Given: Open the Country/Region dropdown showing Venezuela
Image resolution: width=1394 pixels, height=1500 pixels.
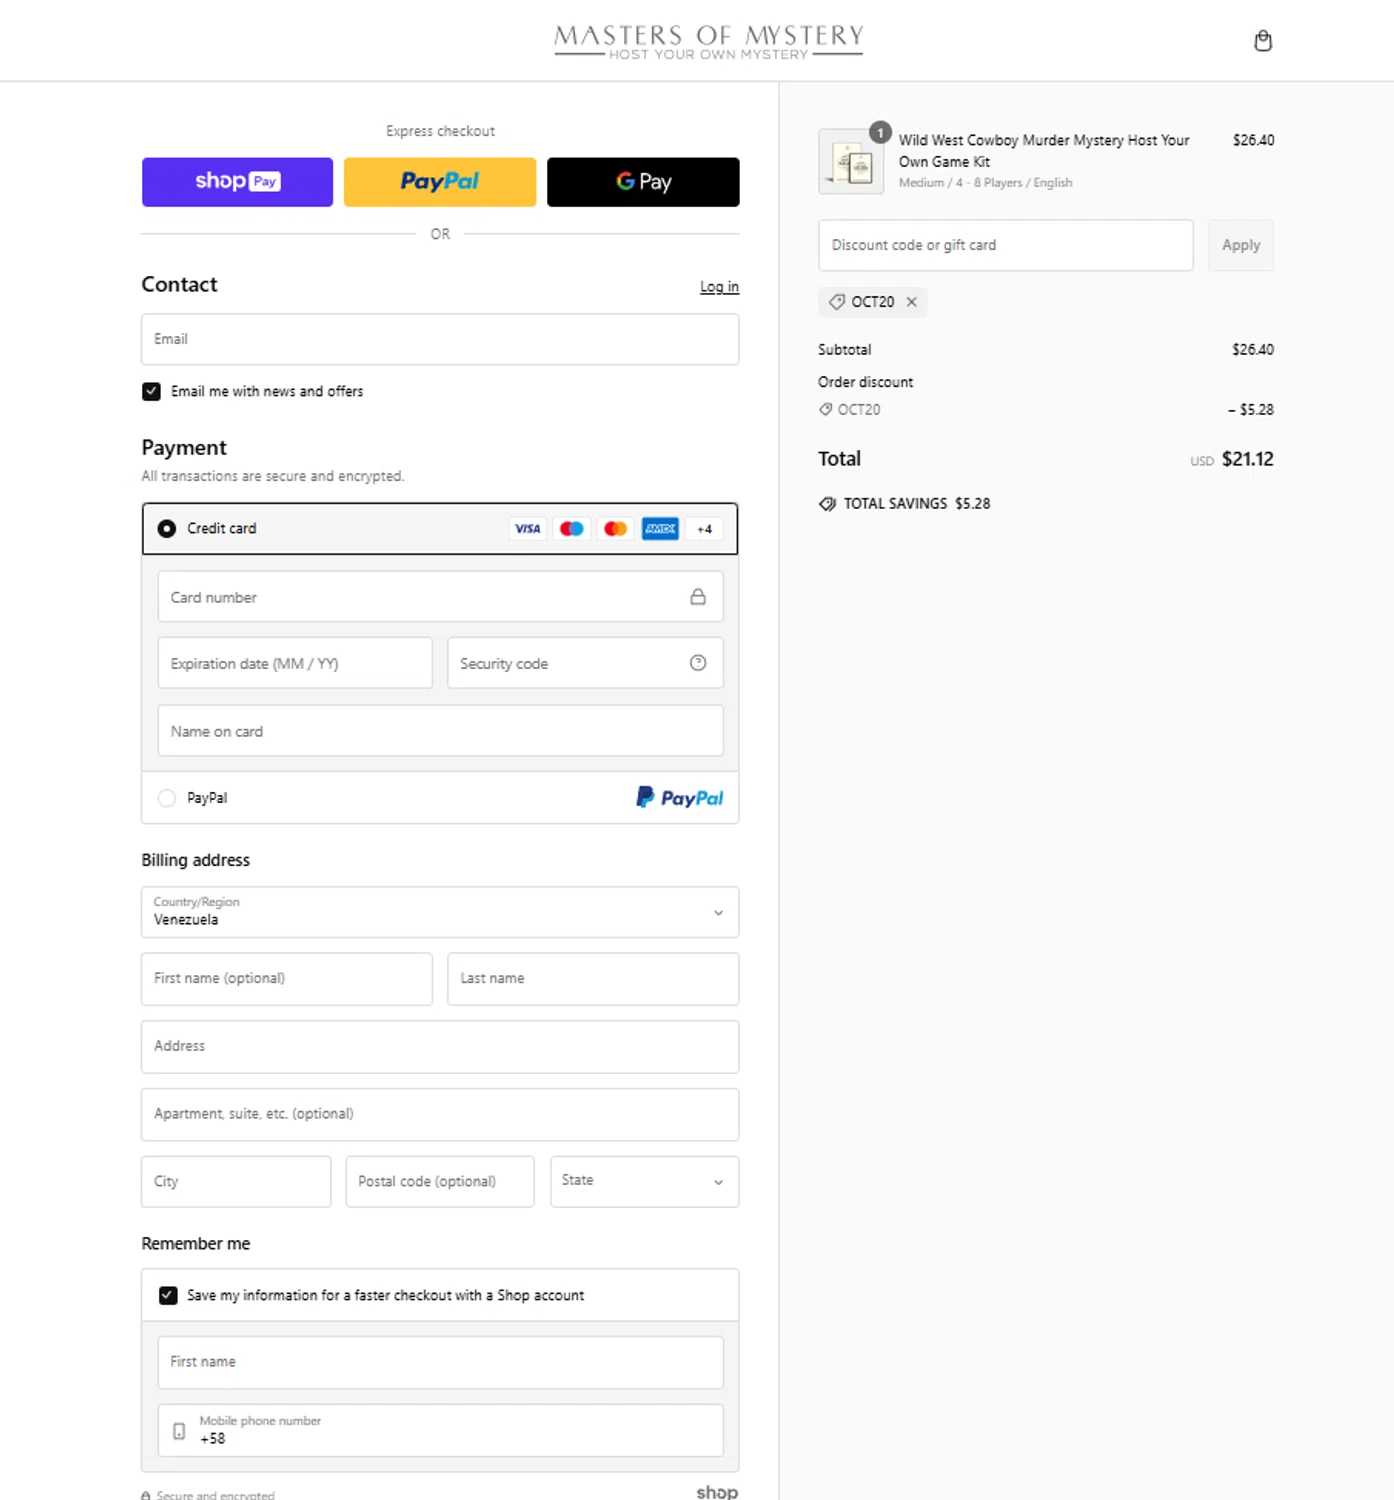Looking at the screenshot, I should pyautogui.click(x=440, y=912).
